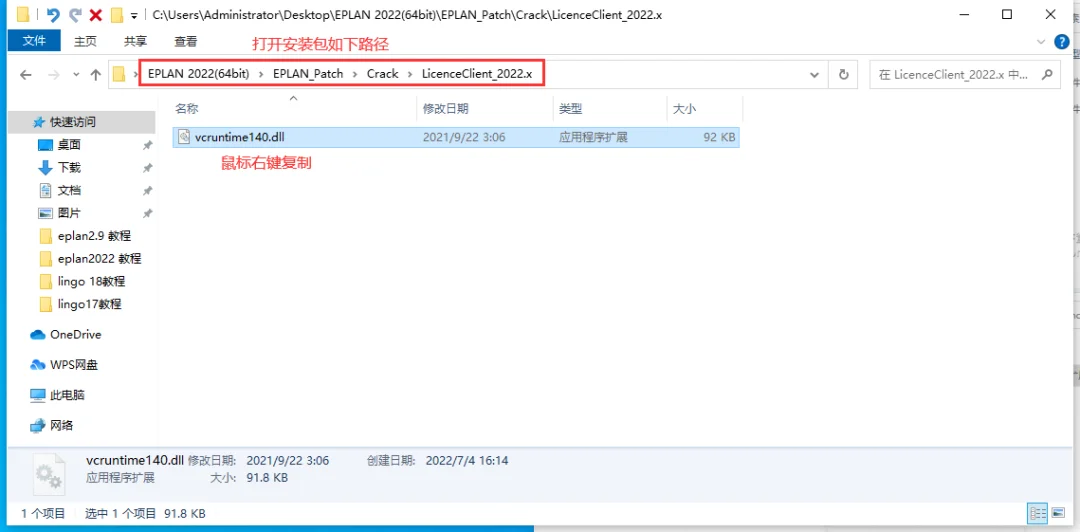Open 下载 in navigation pane
The height and width of the screenshot is (532, 1080).
[69, 167]
